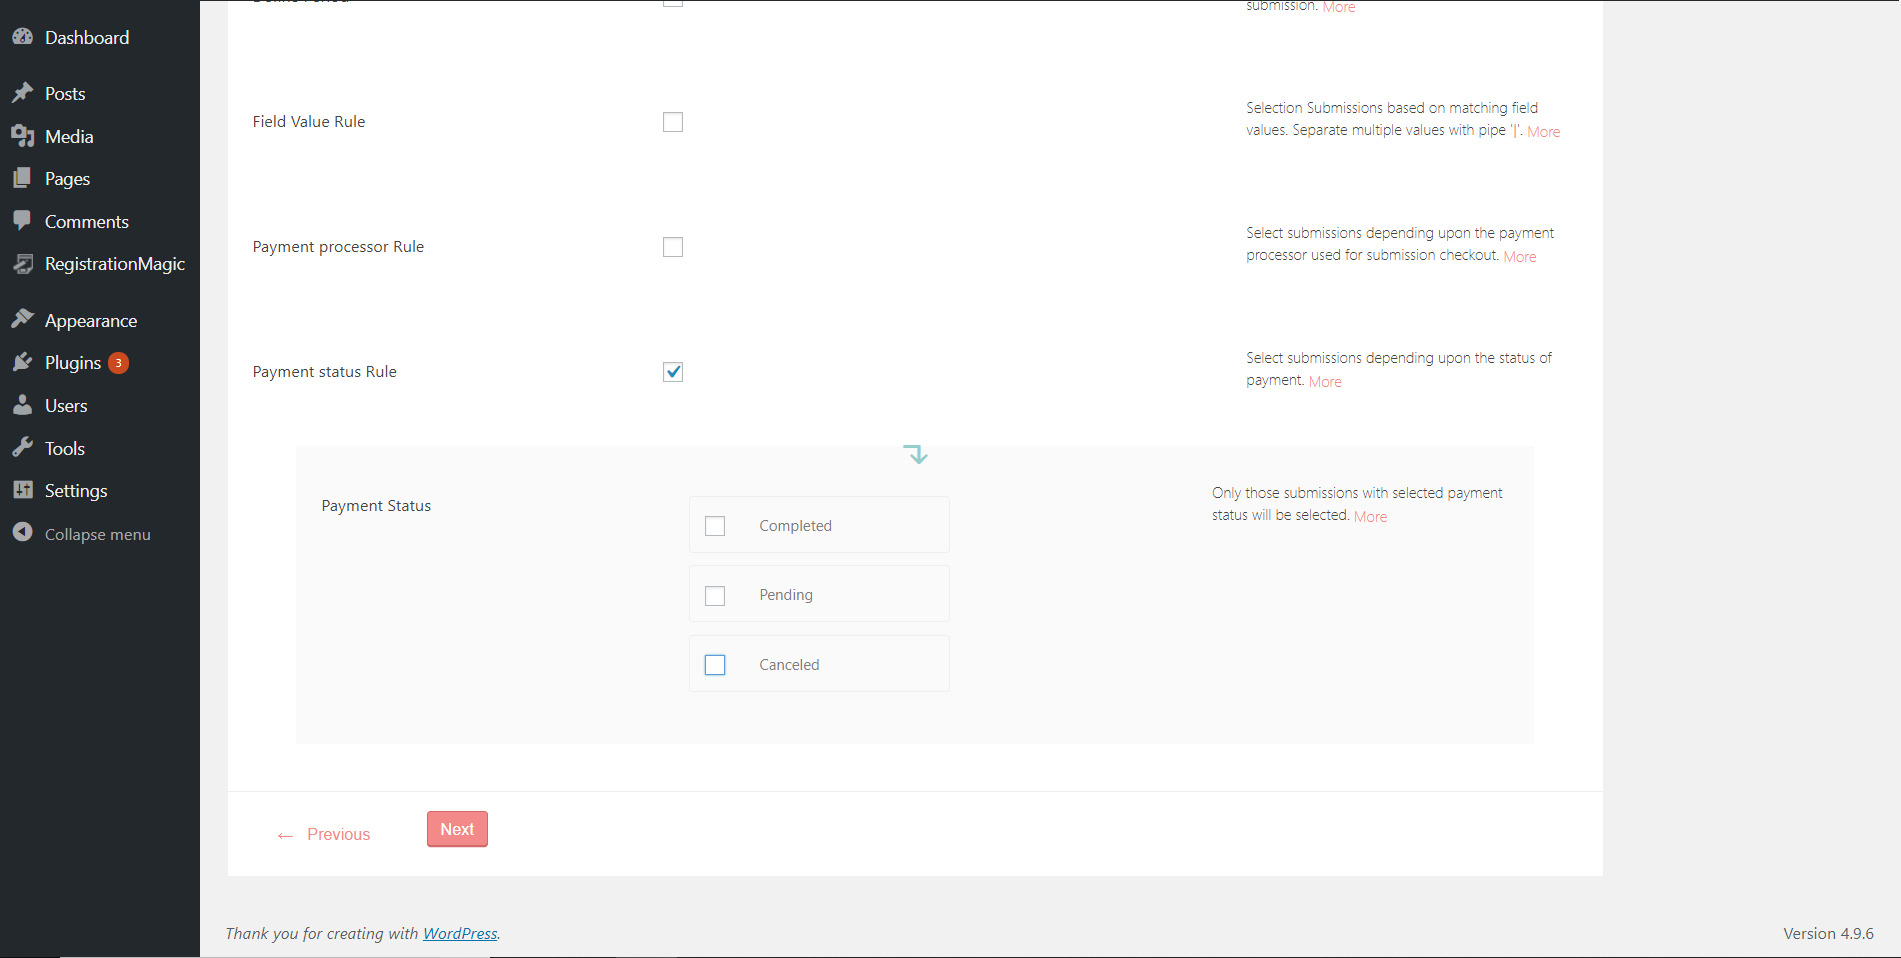This screenshot has height=958, width=1901.
Task: Open Comments using the speech bubble icon
Action: [22, 221]
